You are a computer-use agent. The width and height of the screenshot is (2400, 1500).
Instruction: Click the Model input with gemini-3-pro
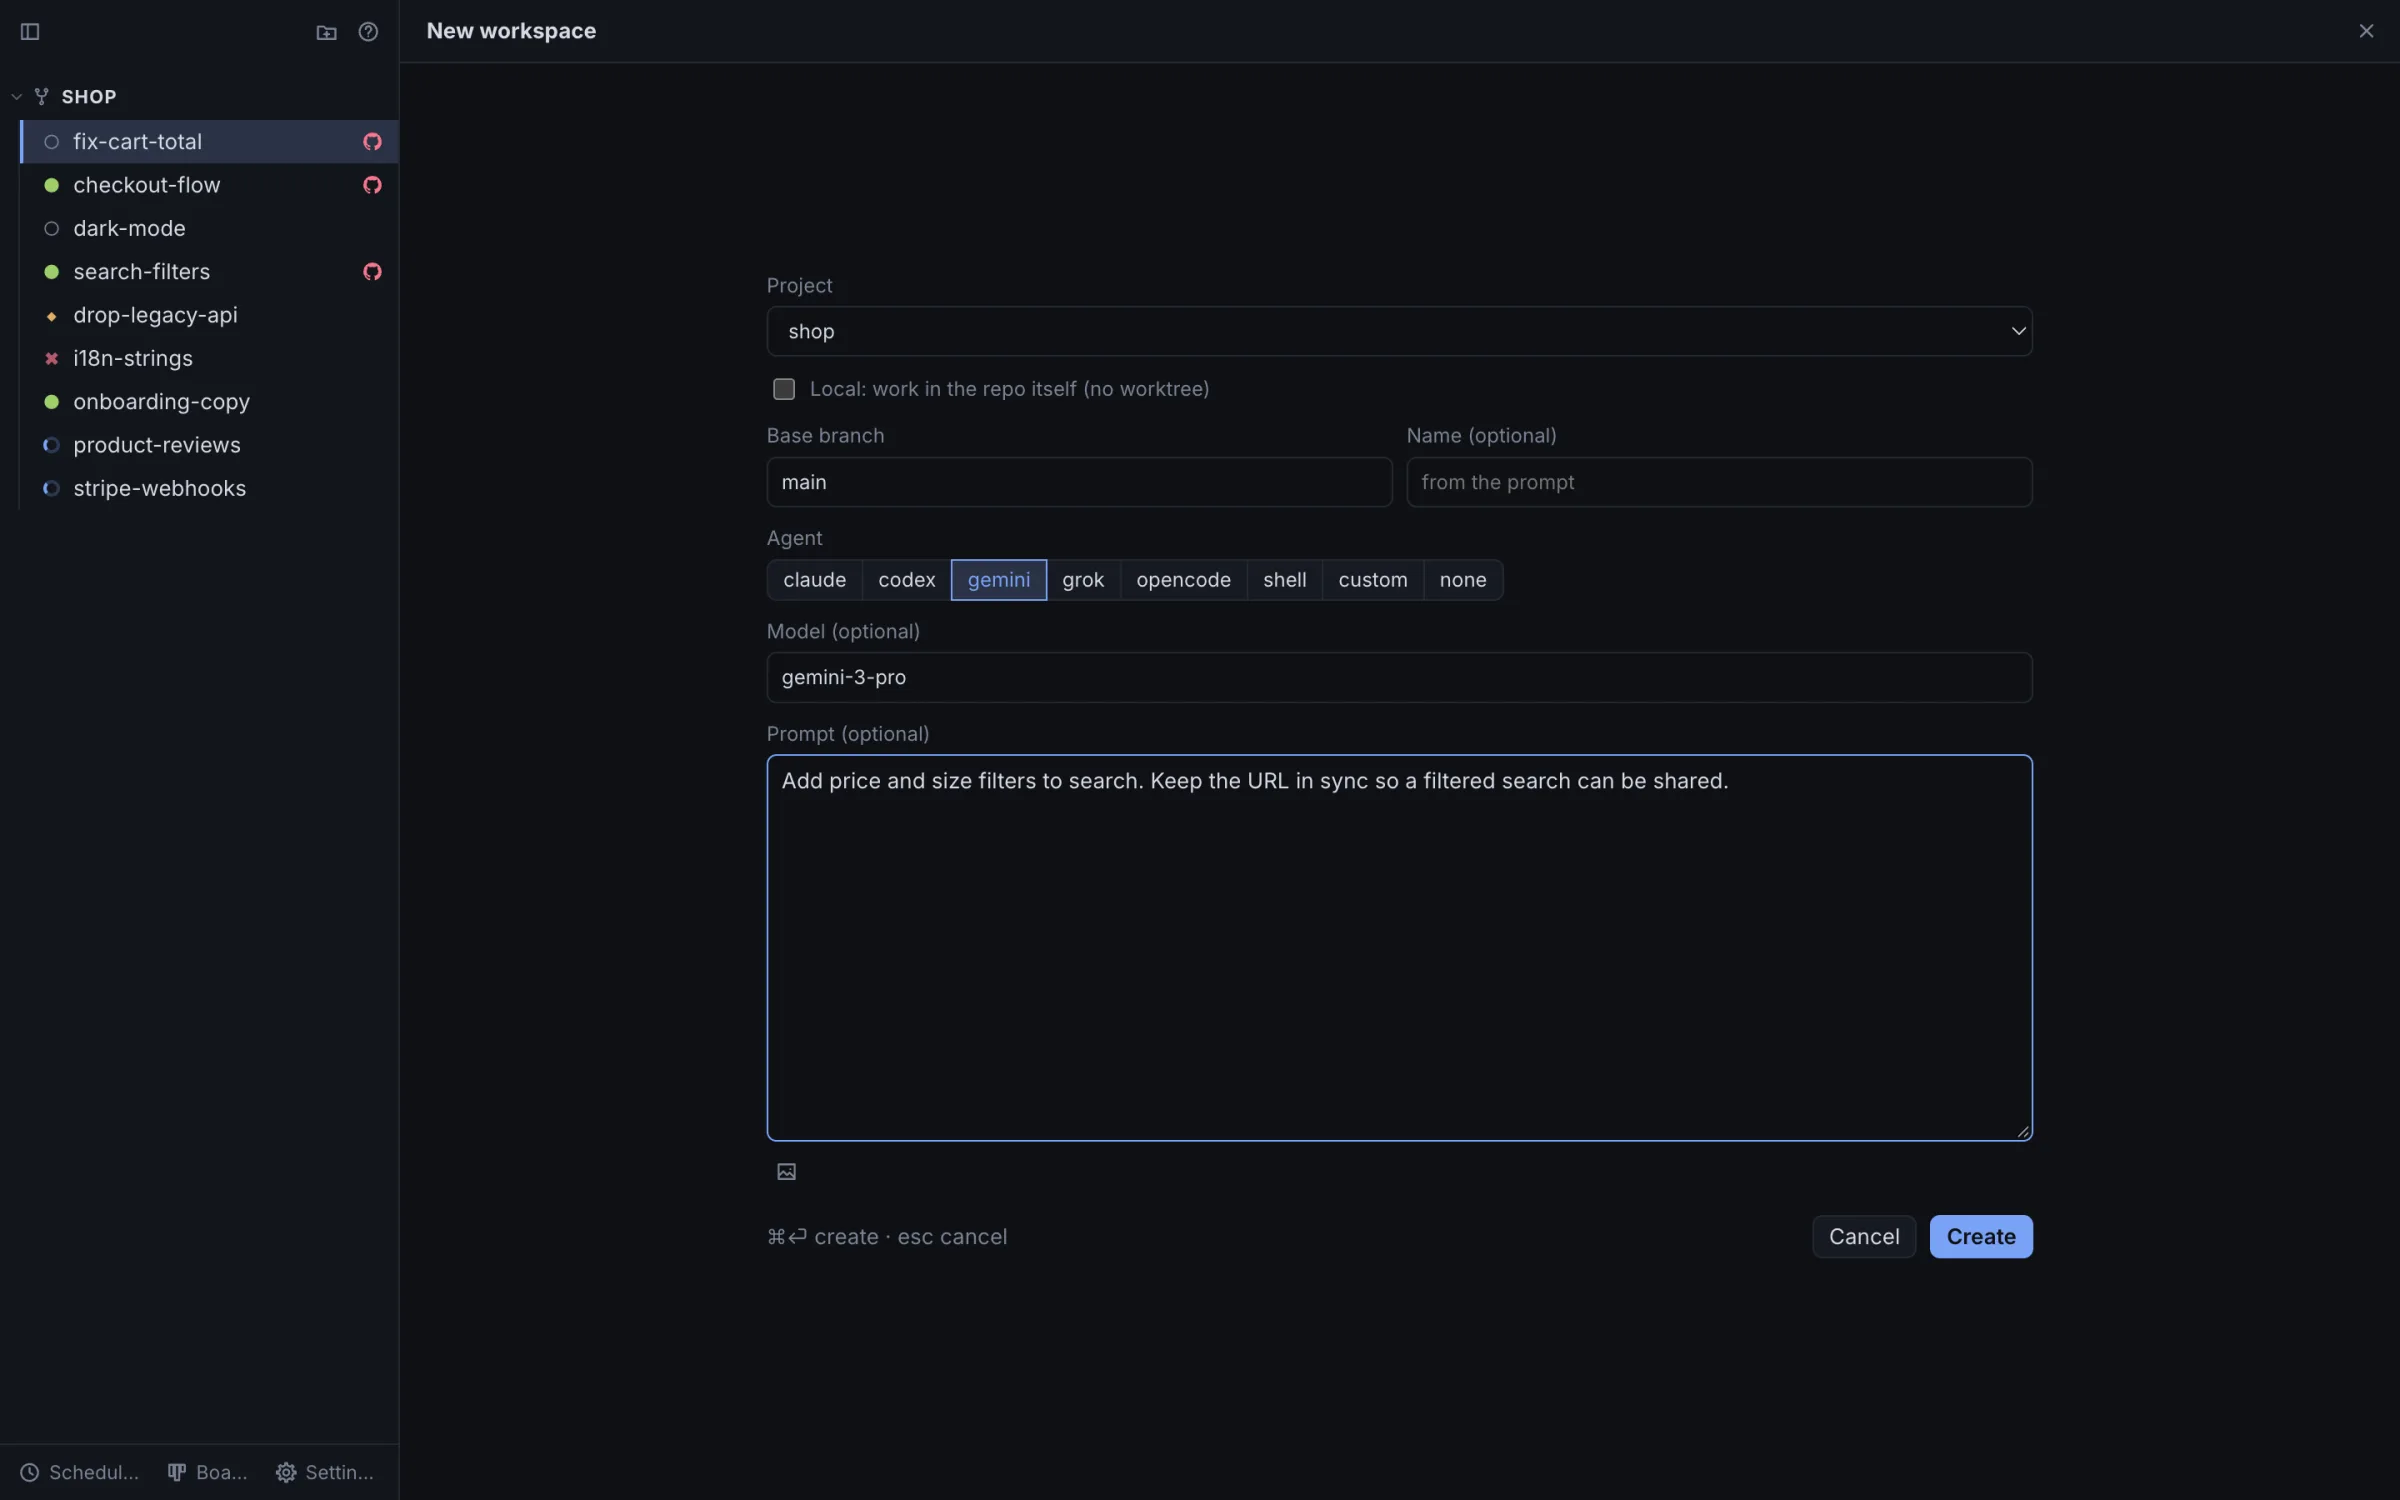1399,678
